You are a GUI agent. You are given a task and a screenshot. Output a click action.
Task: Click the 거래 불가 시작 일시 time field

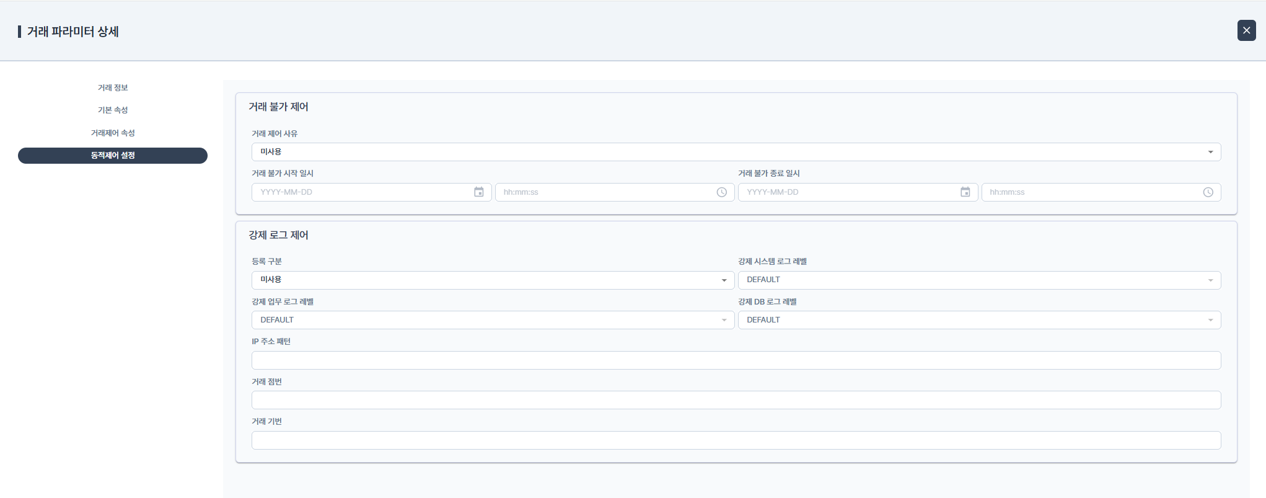pos(614,192)
